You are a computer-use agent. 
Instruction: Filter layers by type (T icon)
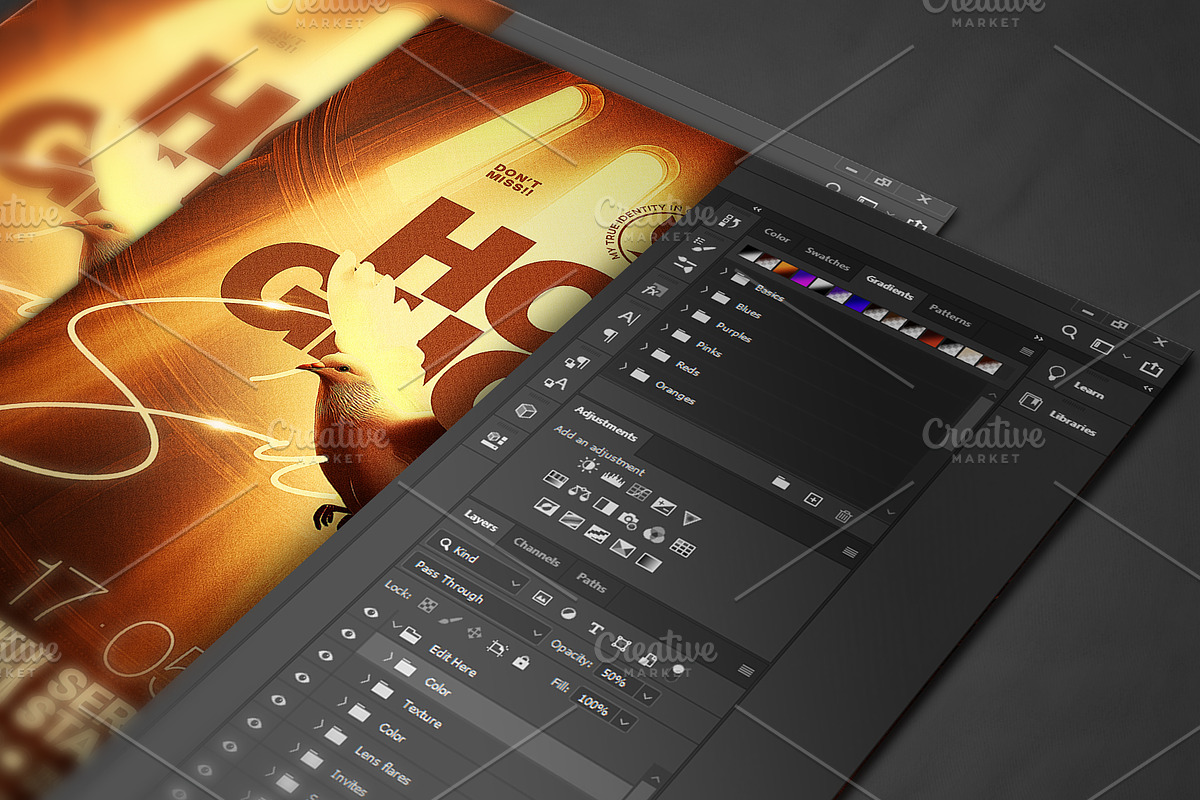pos(596,629)
